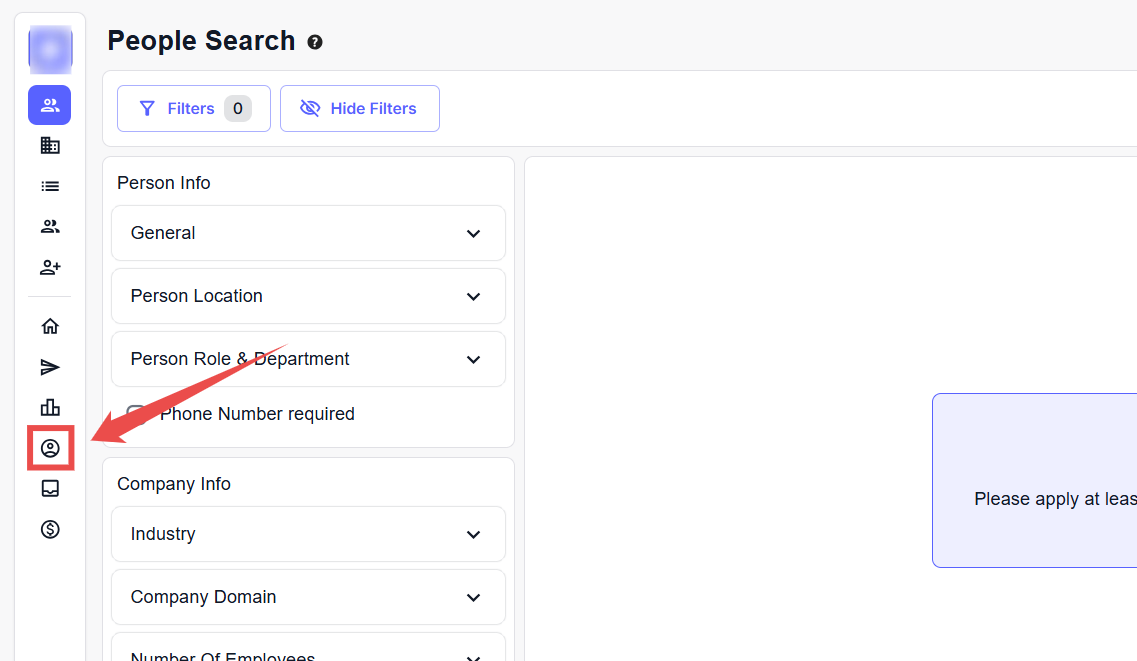Click the account profile circle icon
This screenshot has height=661, width=1137.
tap(50, 448)
